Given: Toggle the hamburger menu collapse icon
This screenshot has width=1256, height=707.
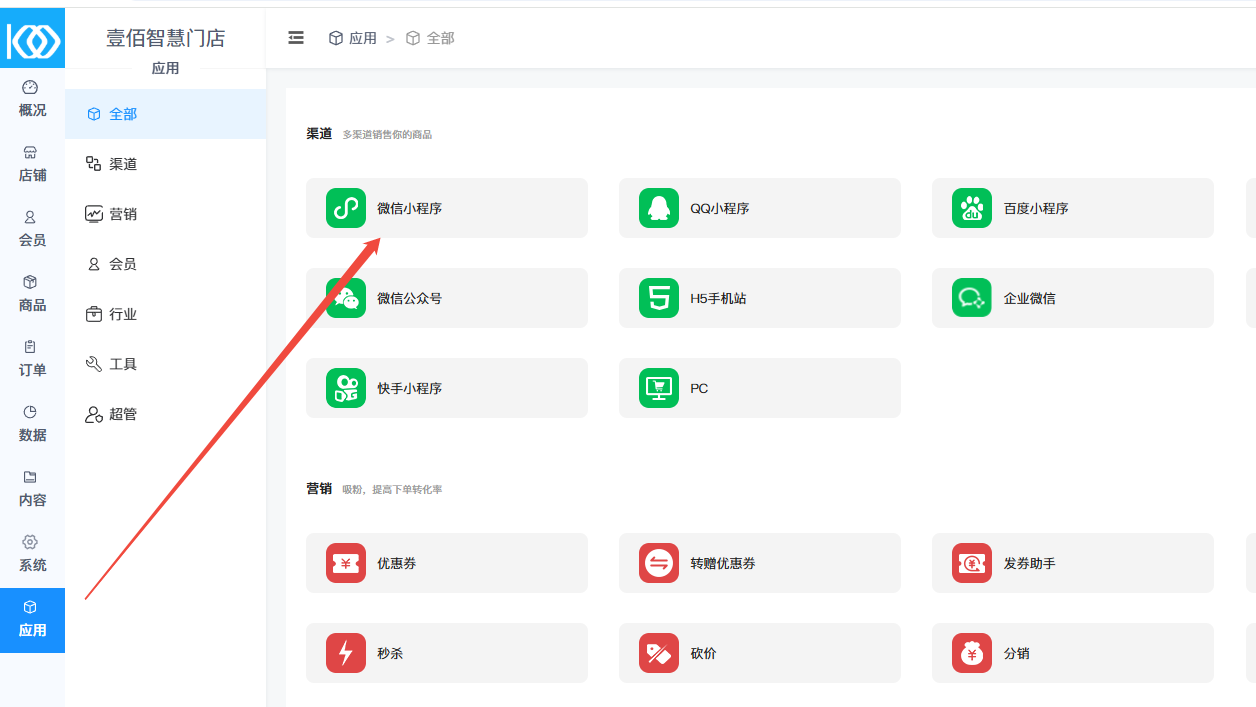Looking at the screenshot, I should coord(296,38).
